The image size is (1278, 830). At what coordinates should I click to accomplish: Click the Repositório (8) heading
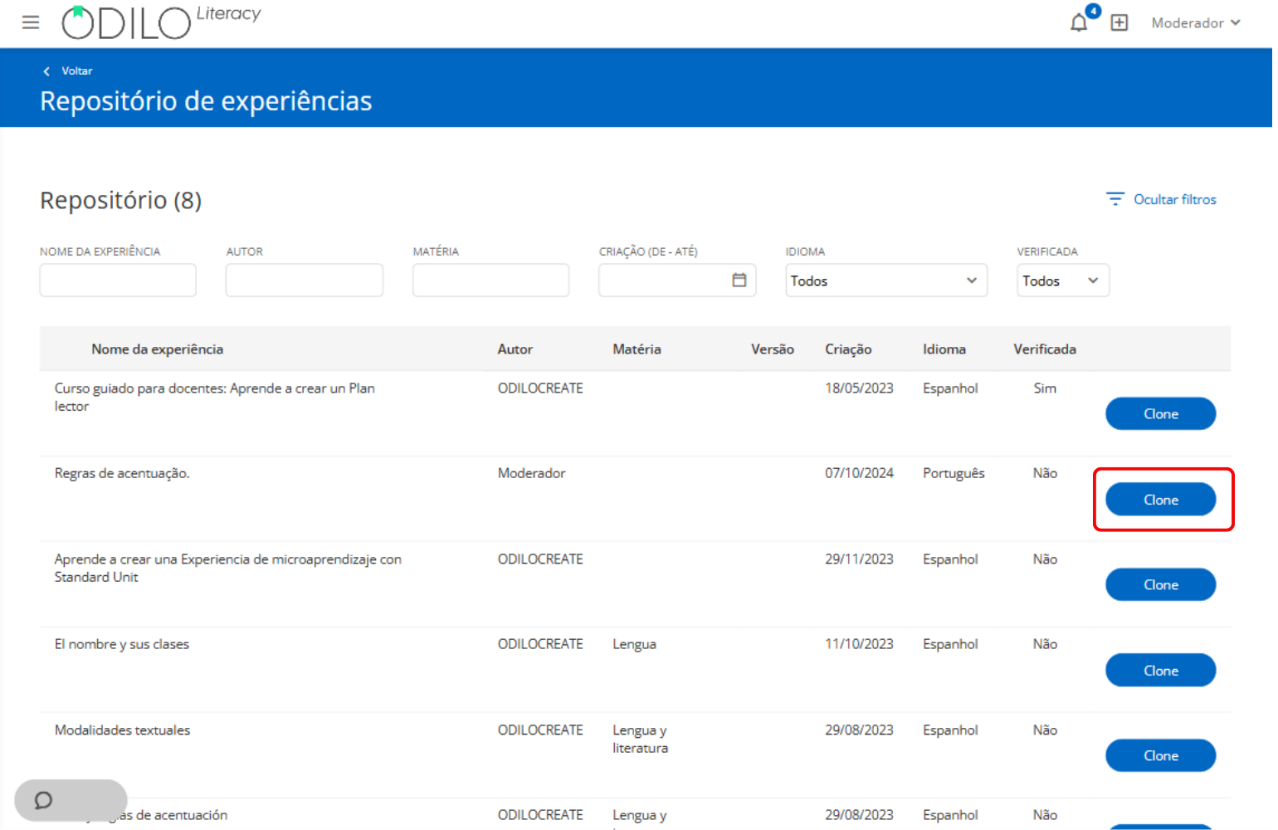coord(121,200)
